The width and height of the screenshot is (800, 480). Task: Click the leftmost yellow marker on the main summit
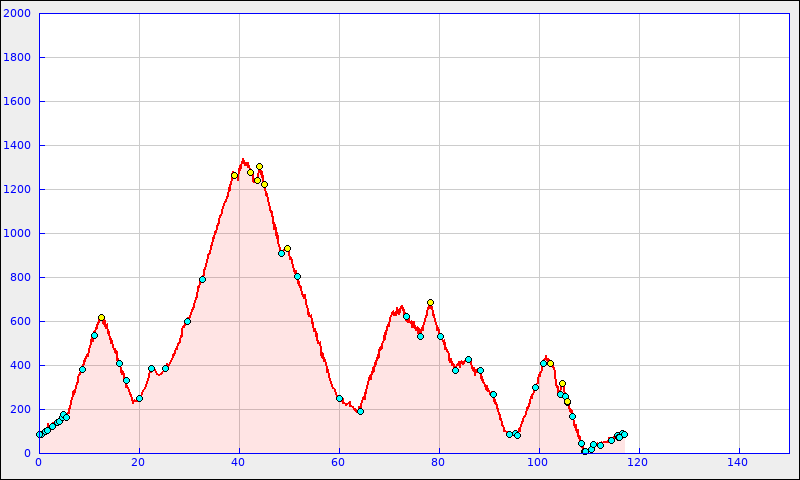coord(234,175)
